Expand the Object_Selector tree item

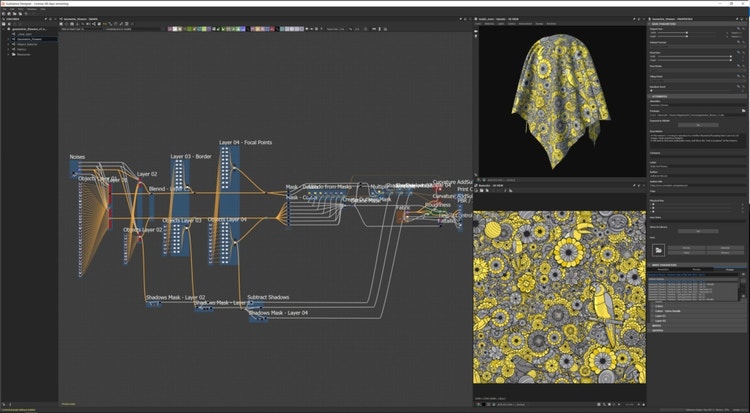tap(7, 43)
